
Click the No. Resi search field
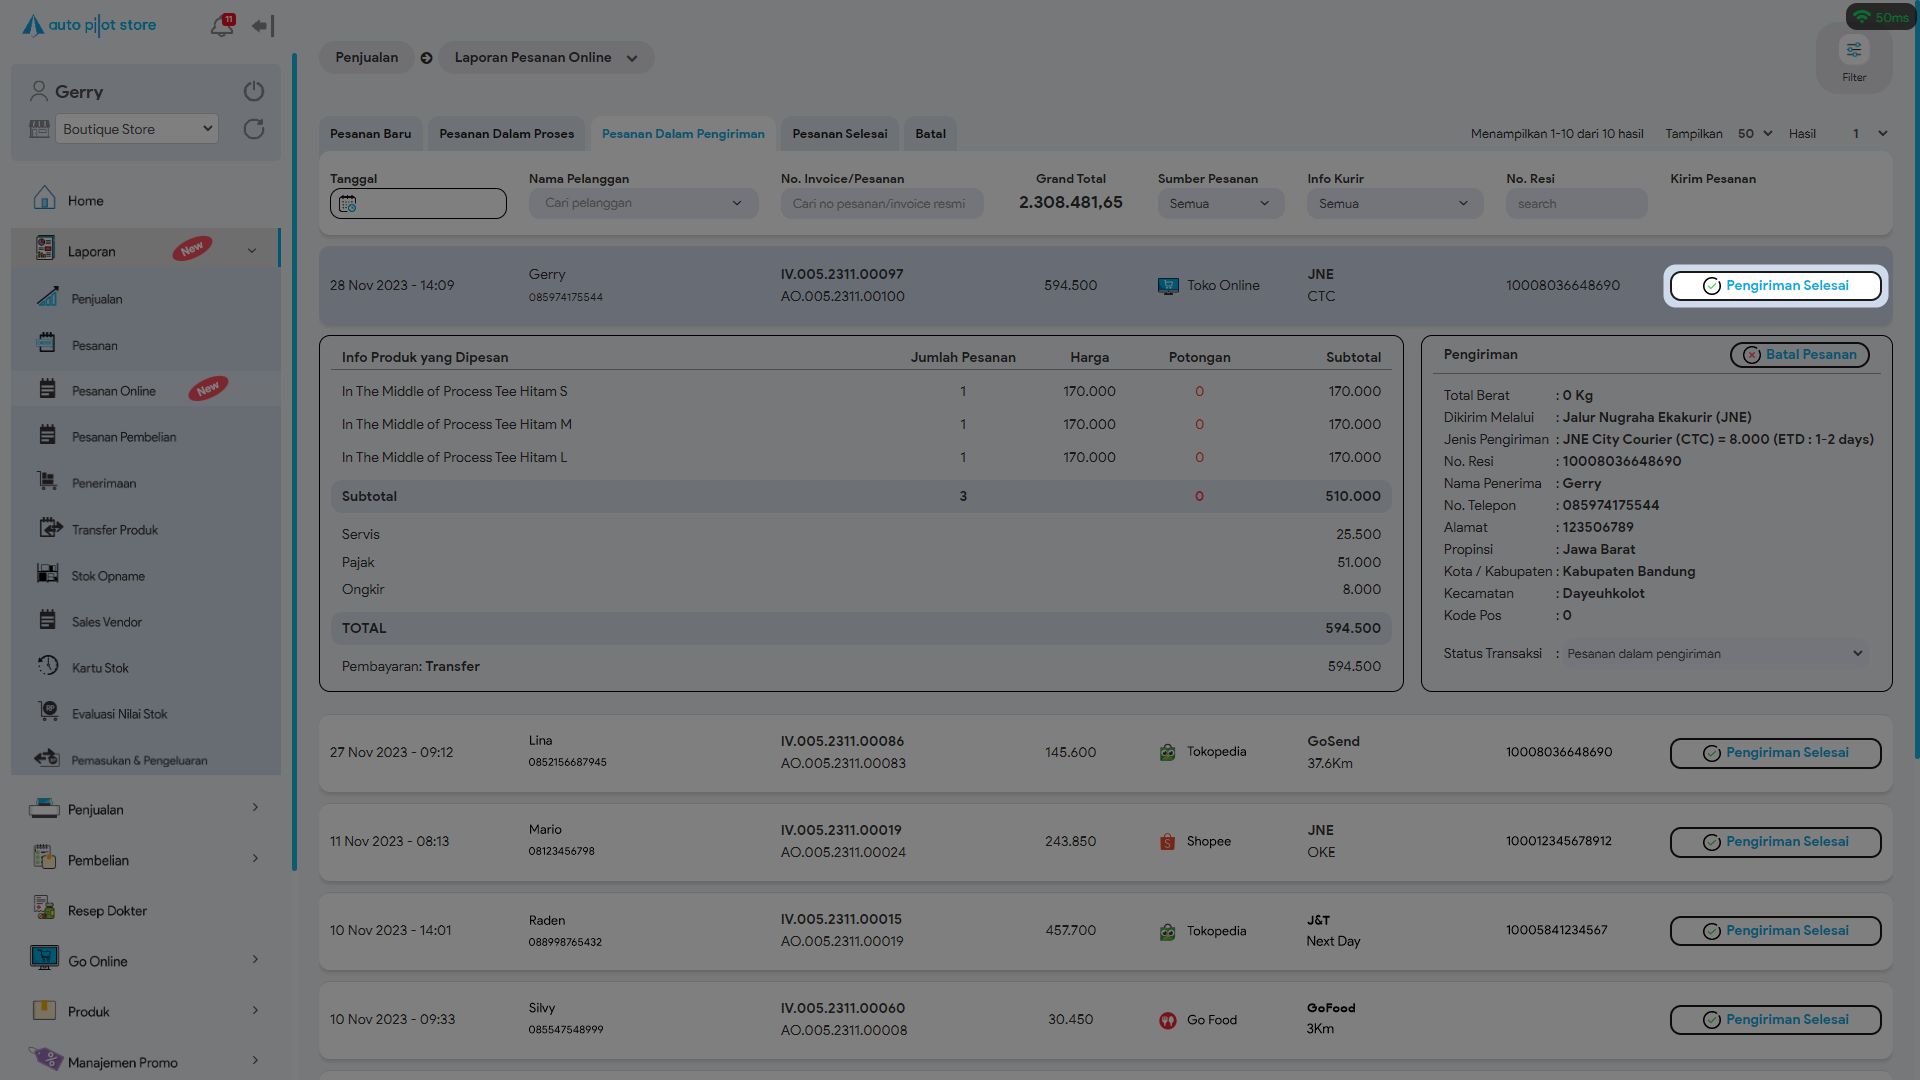1575,204
